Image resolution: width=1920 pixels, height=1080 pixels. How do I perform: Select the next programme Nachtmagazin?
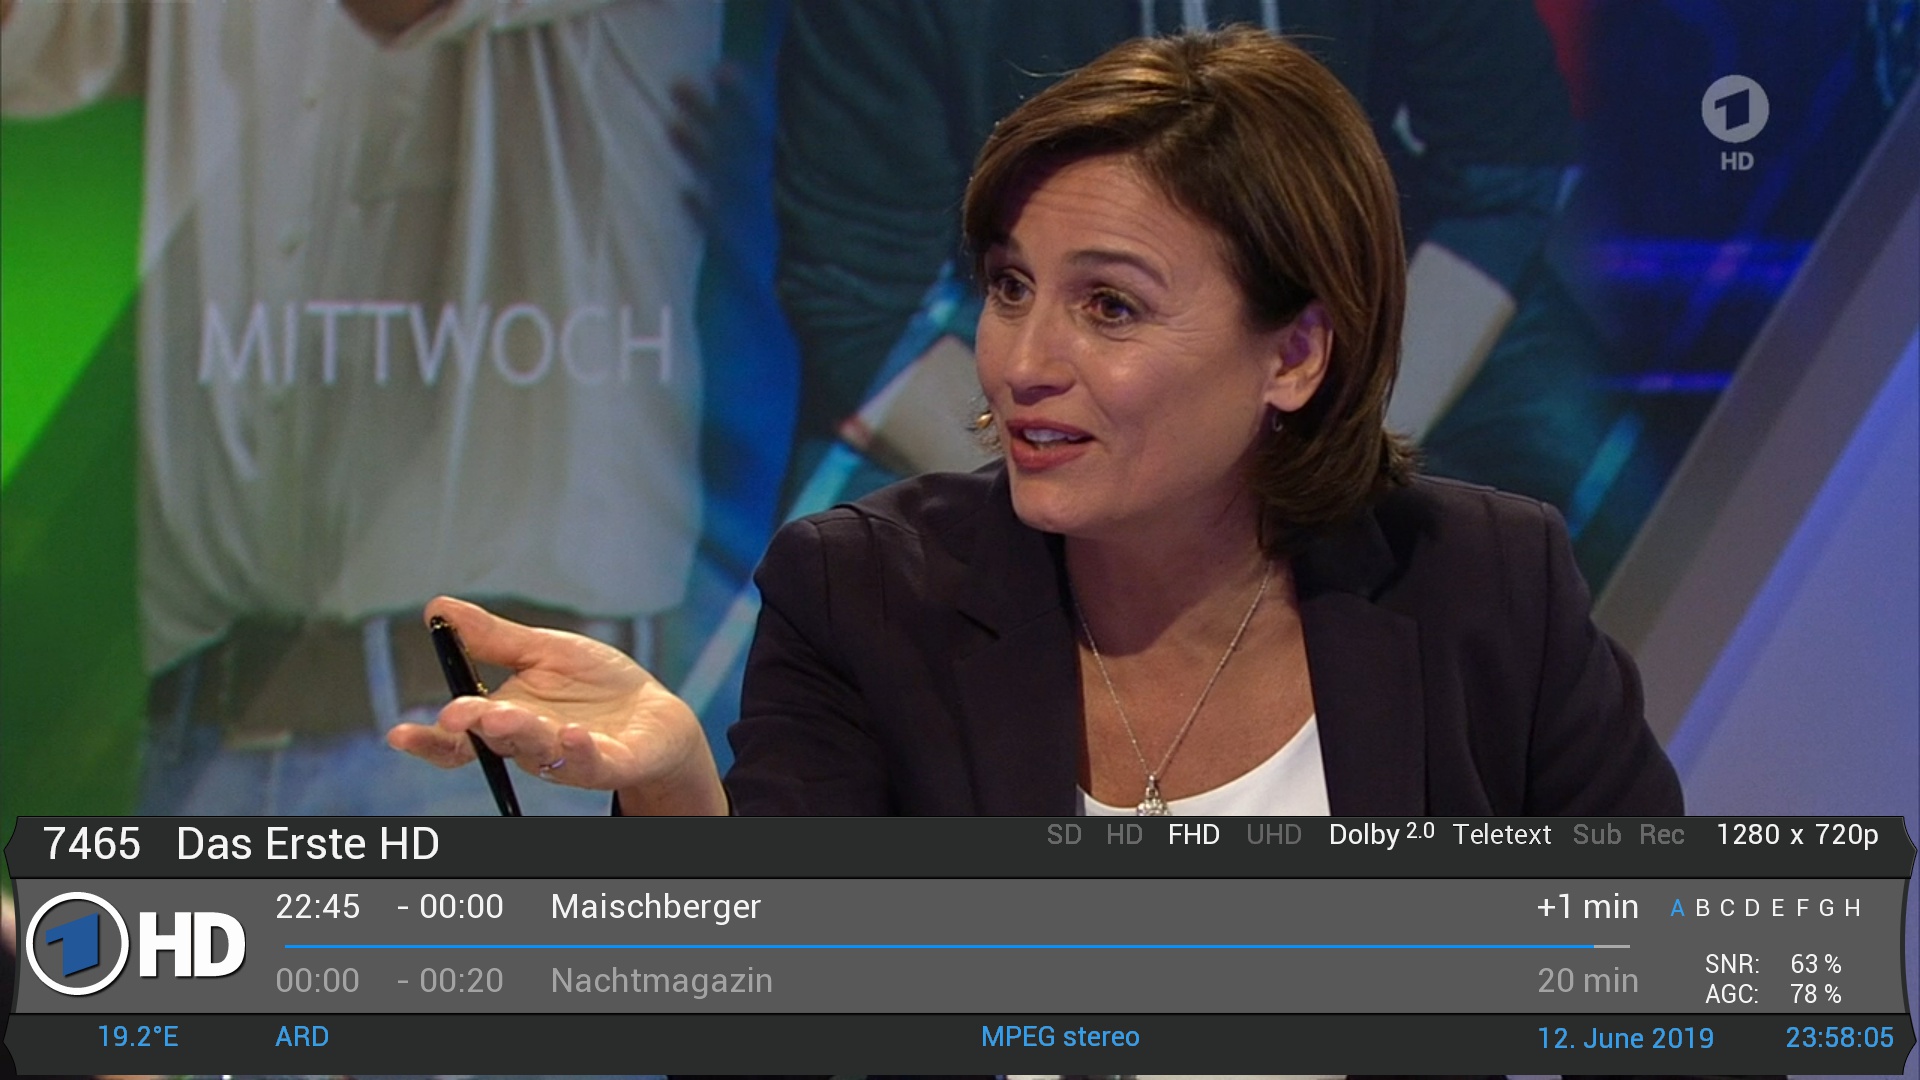662,981
